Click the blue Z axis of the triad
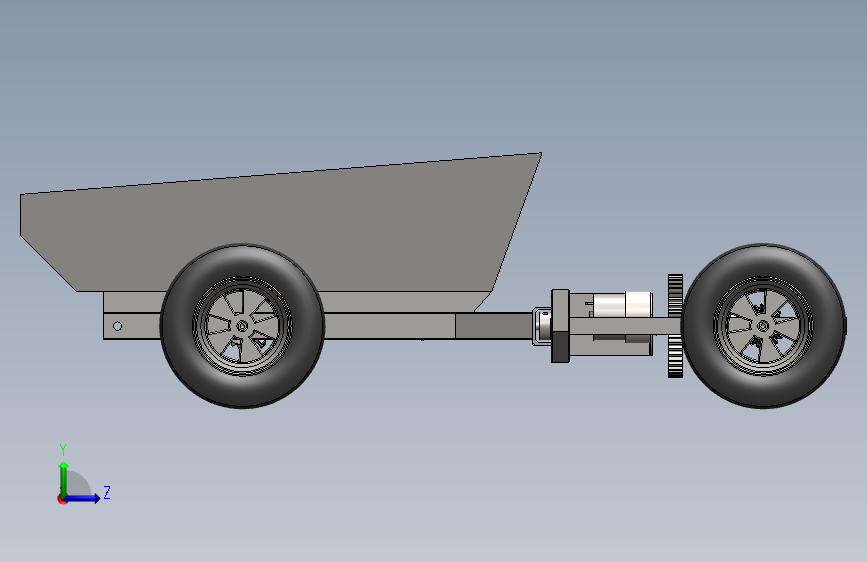867x562 pixels. (83, 498)
